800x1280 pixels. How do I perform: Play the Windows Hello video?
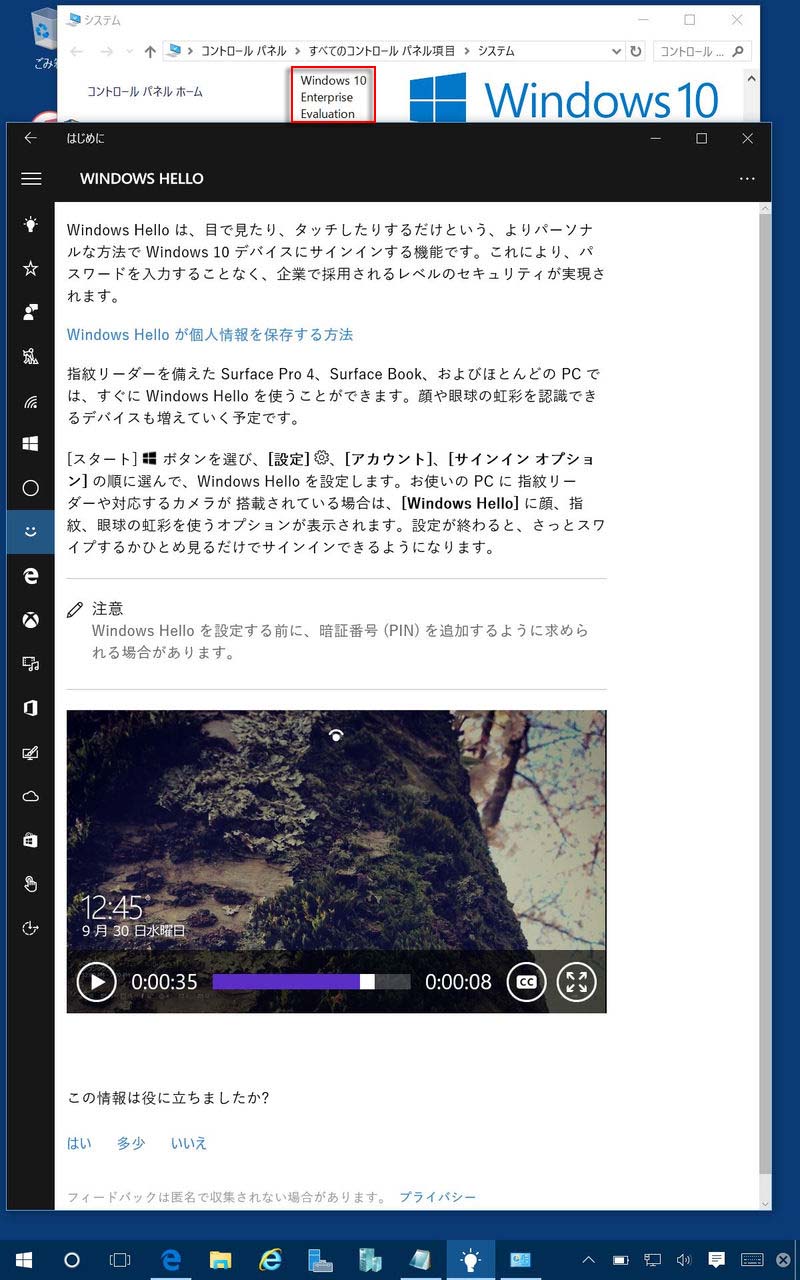coord(97,981)
